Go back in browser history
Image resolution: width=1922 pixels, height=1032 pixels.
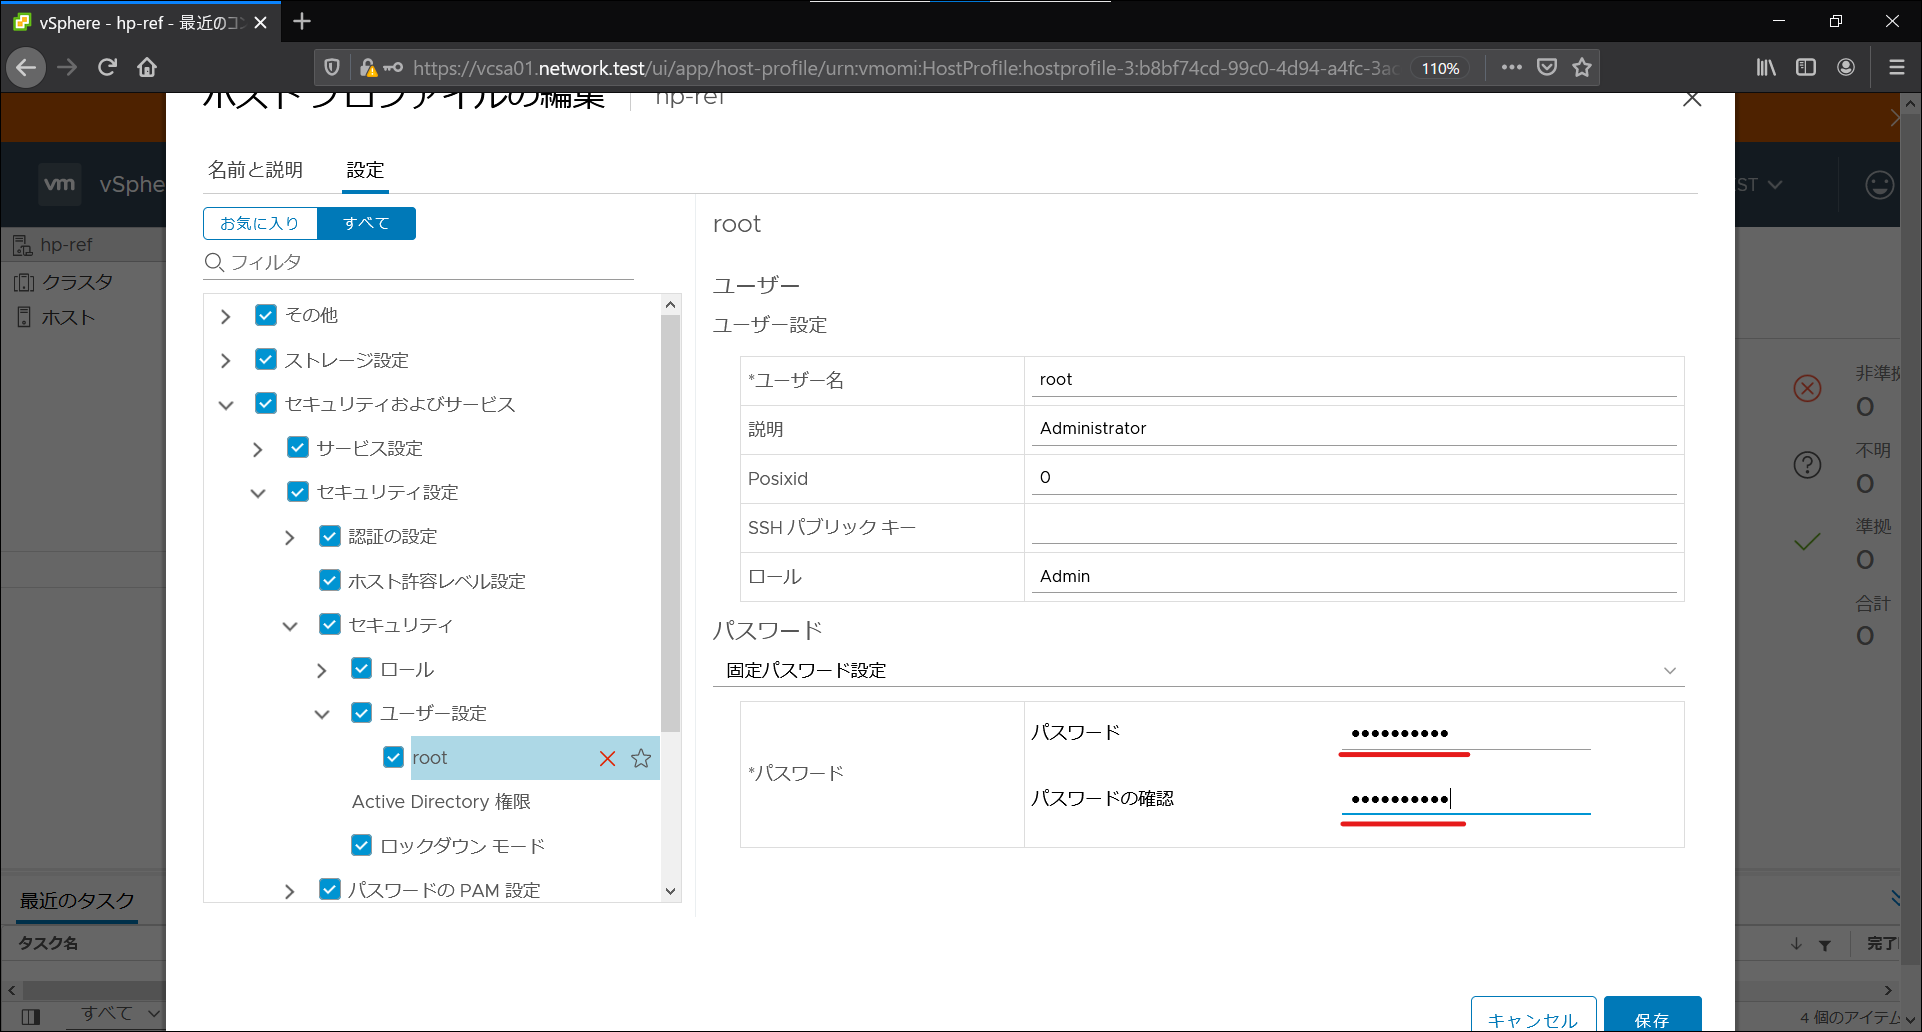(26, 68)
